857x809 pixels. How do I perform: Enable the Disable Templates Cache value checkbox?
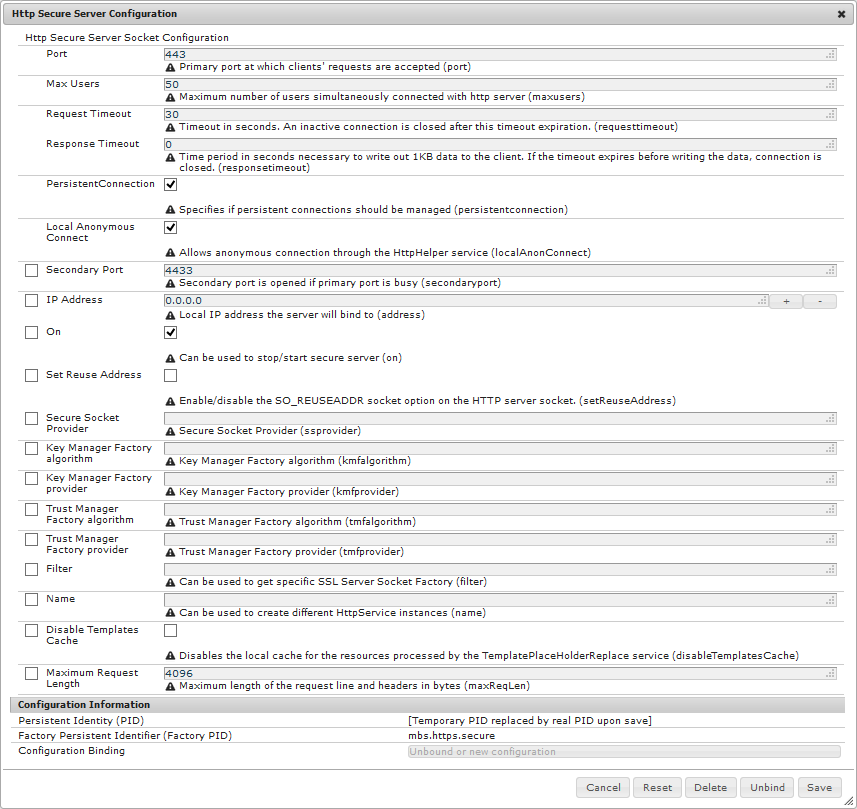tap(171, 631)
